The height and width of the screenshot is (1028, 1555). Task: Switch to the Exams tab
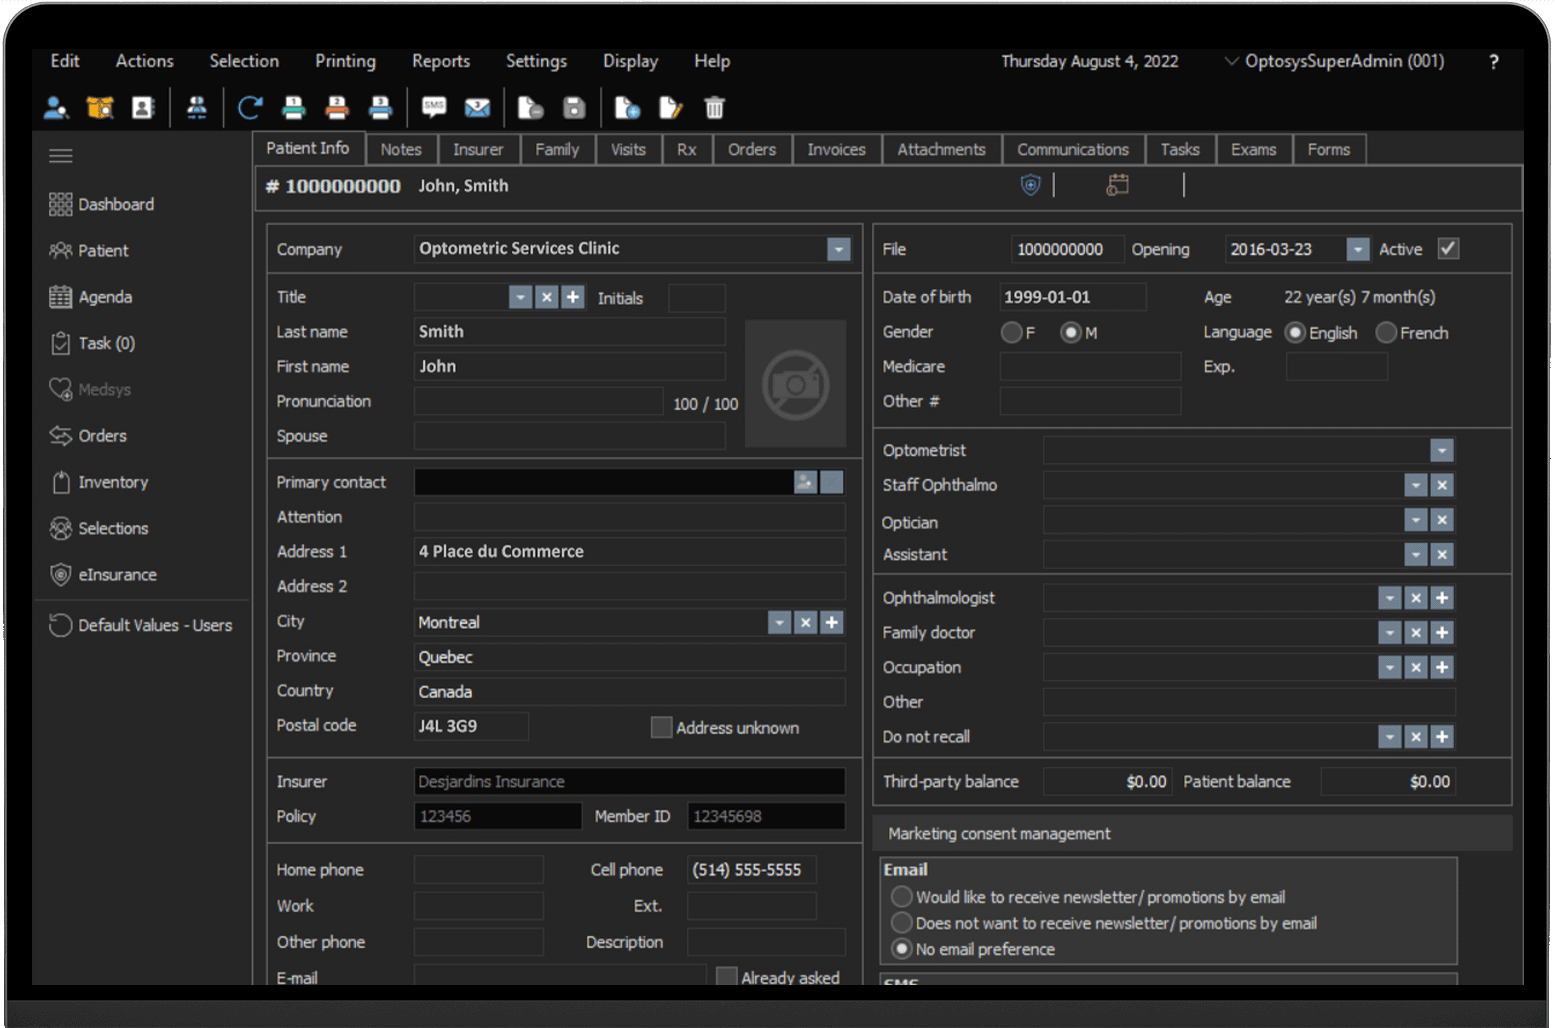tap(1253, 149)
